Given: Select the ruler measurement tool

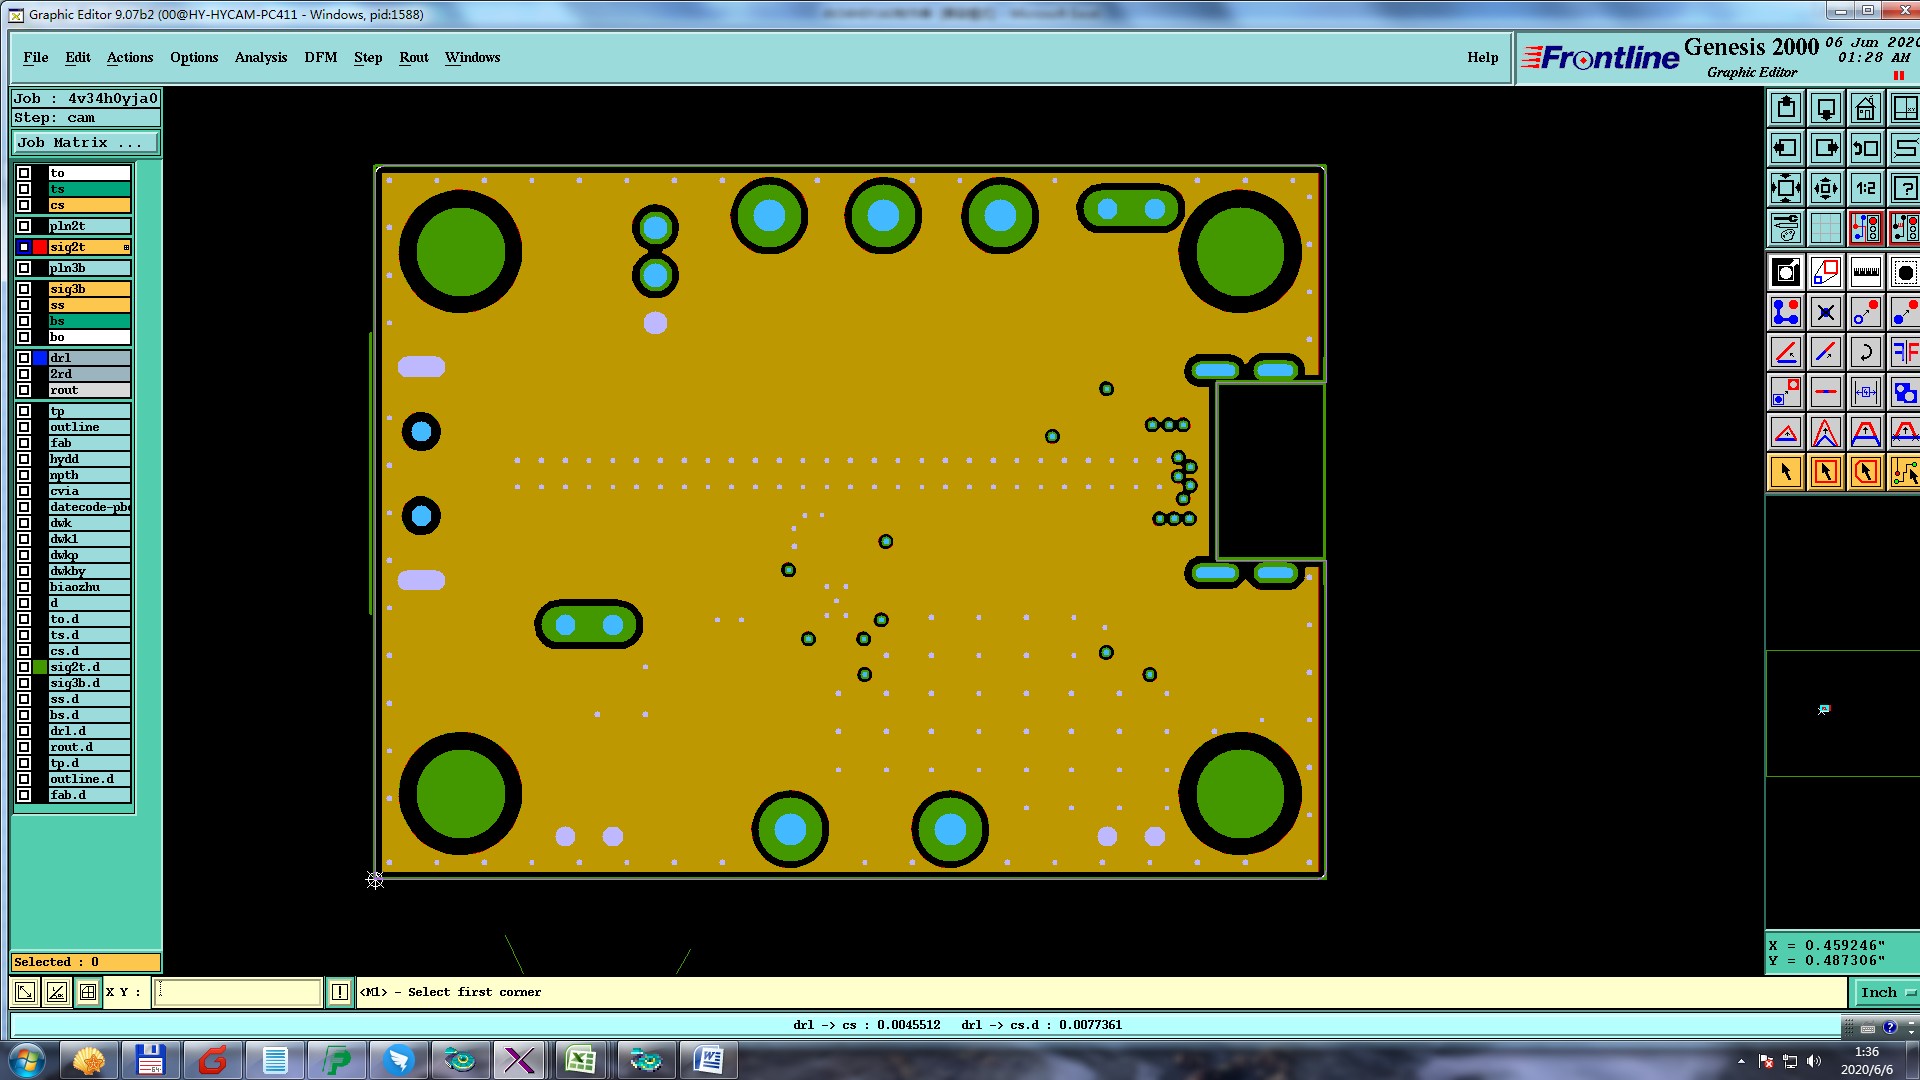Looking at the screenshot, I should (x=1865, y=272).
